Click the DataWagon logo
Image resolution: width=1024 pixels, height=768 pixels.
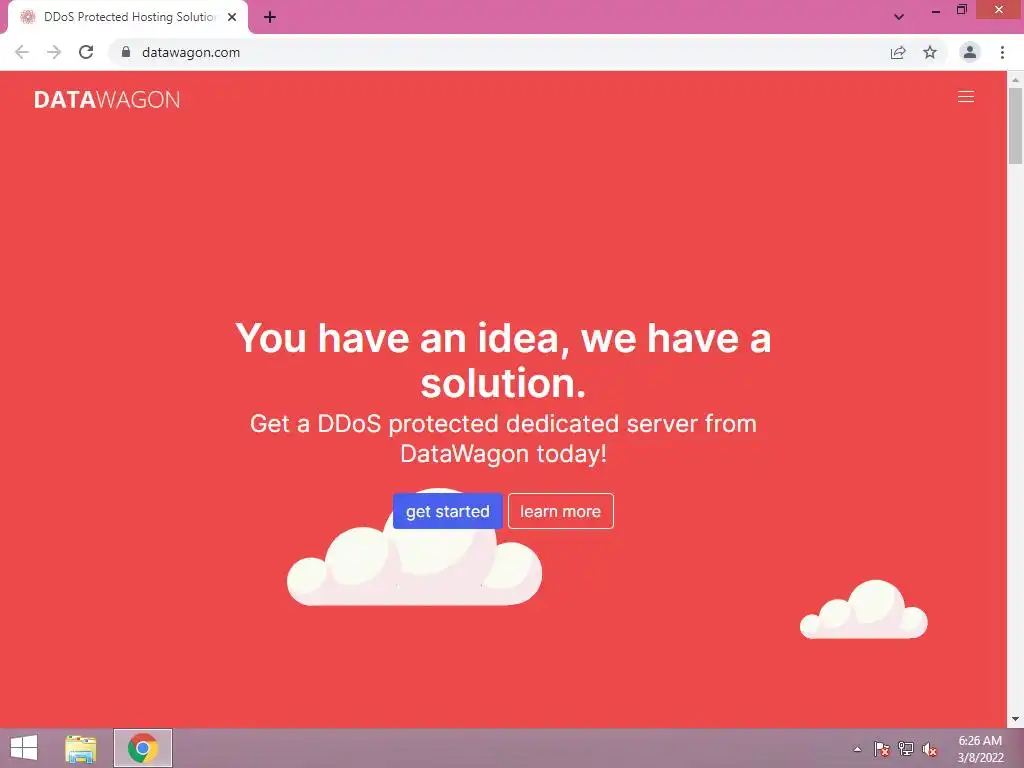click(107, 99)
